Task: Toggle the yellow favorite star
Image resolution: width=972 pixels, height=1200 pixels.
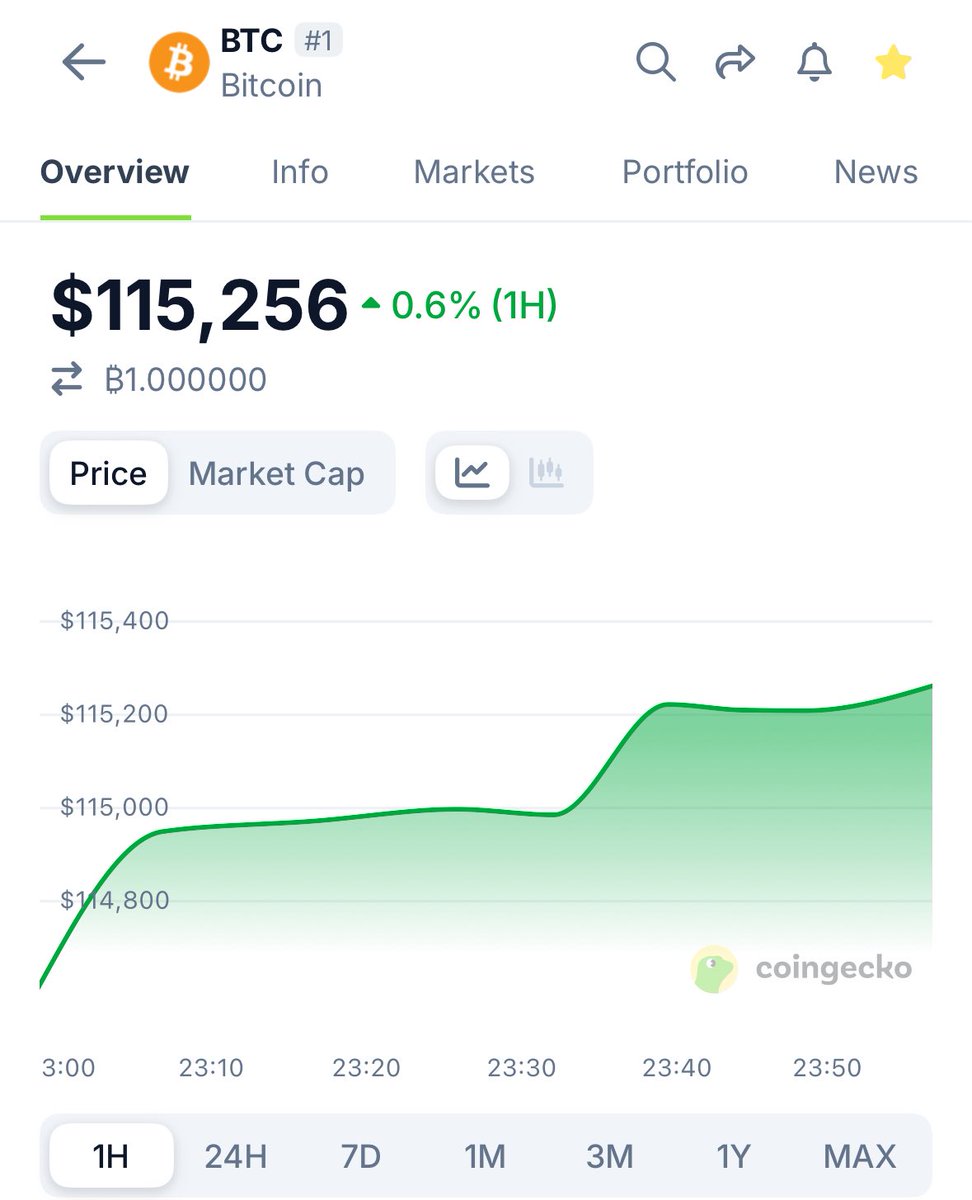Action: pyautogui.click(x=893, y=63)
